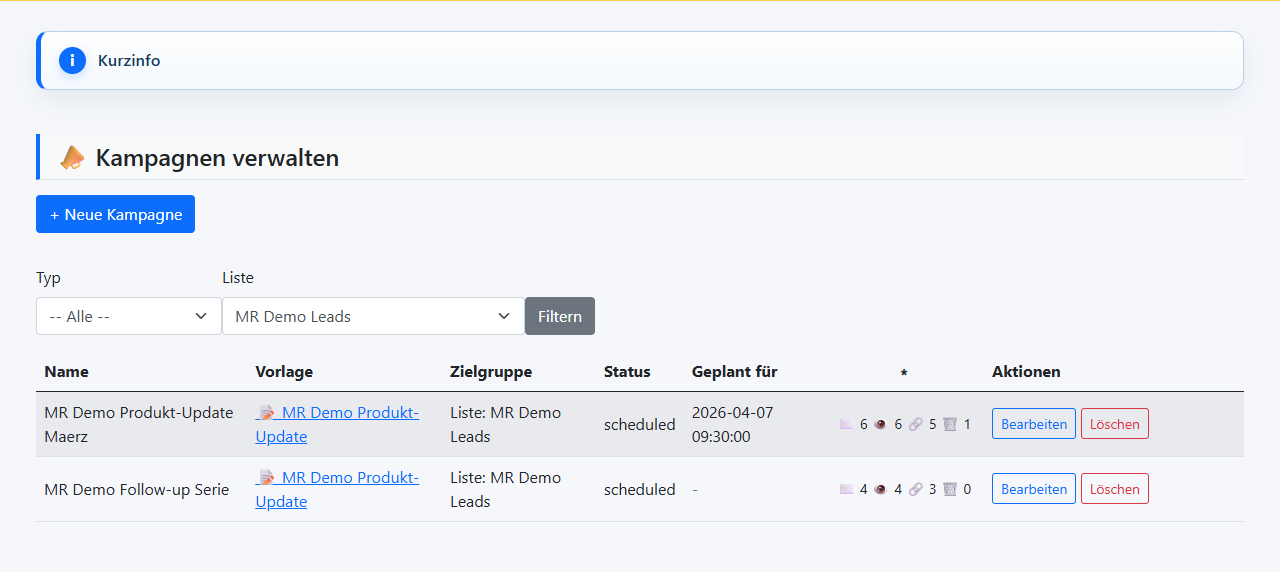Click envelope sent icon in Produkt-Update Maerz row
1280x572 pixels.
click(847, 424)
